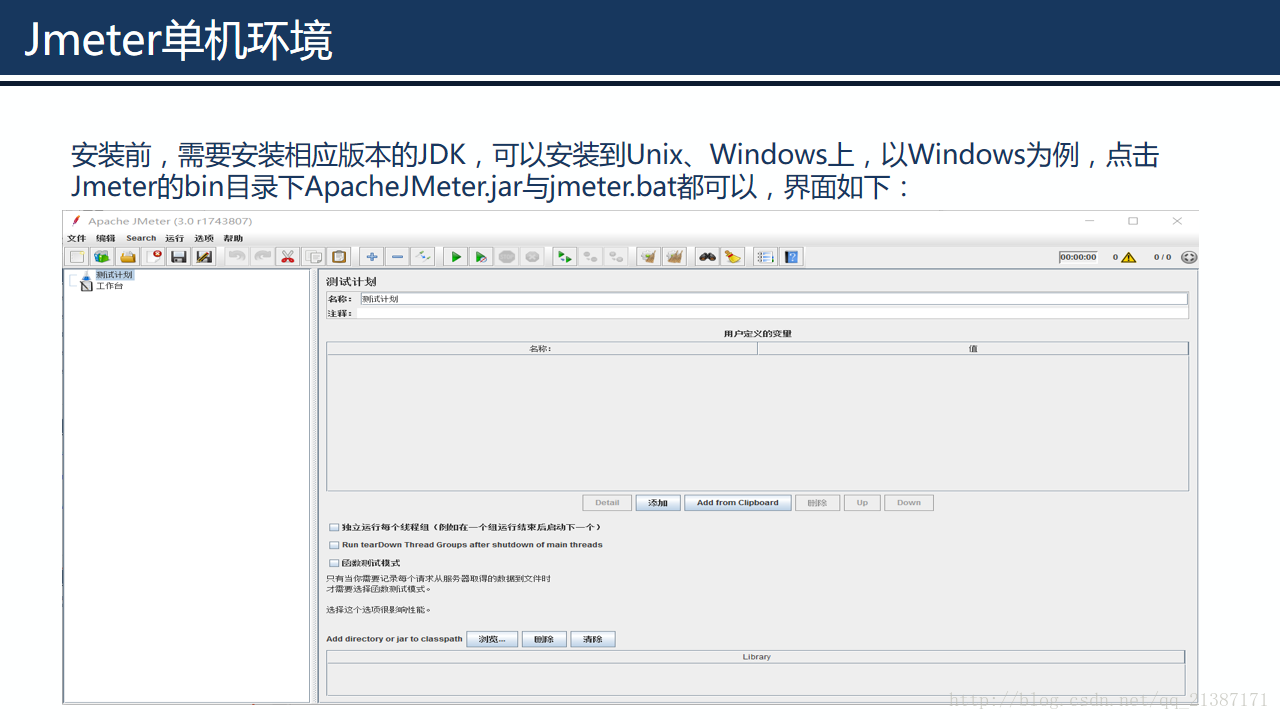1280x720 pixels.
Task: Click Remote Stop All icon
Action: click(591, 257)
